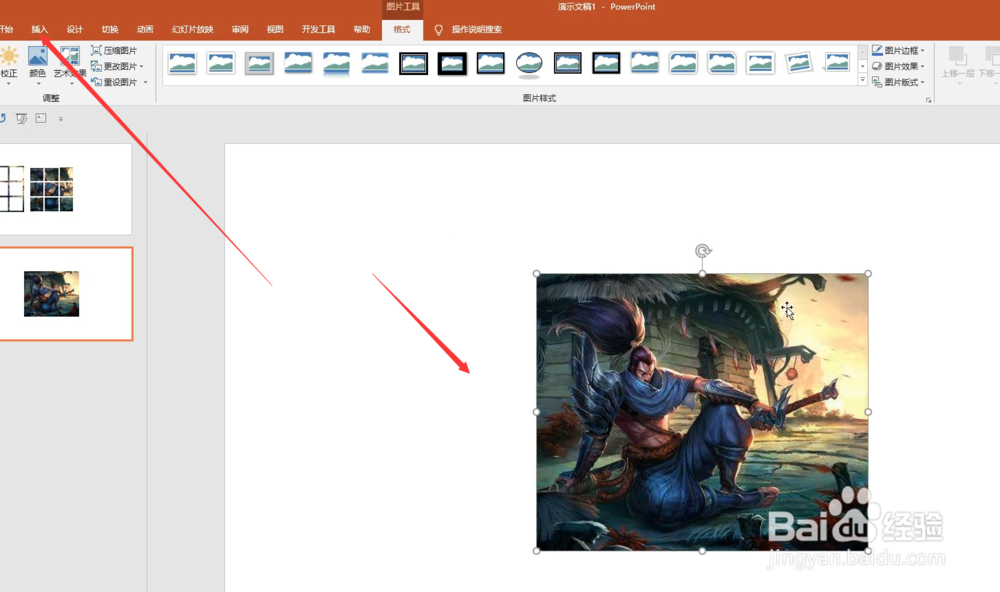Open the 幻灯片放映 Slide Show tab

[192, 29]
